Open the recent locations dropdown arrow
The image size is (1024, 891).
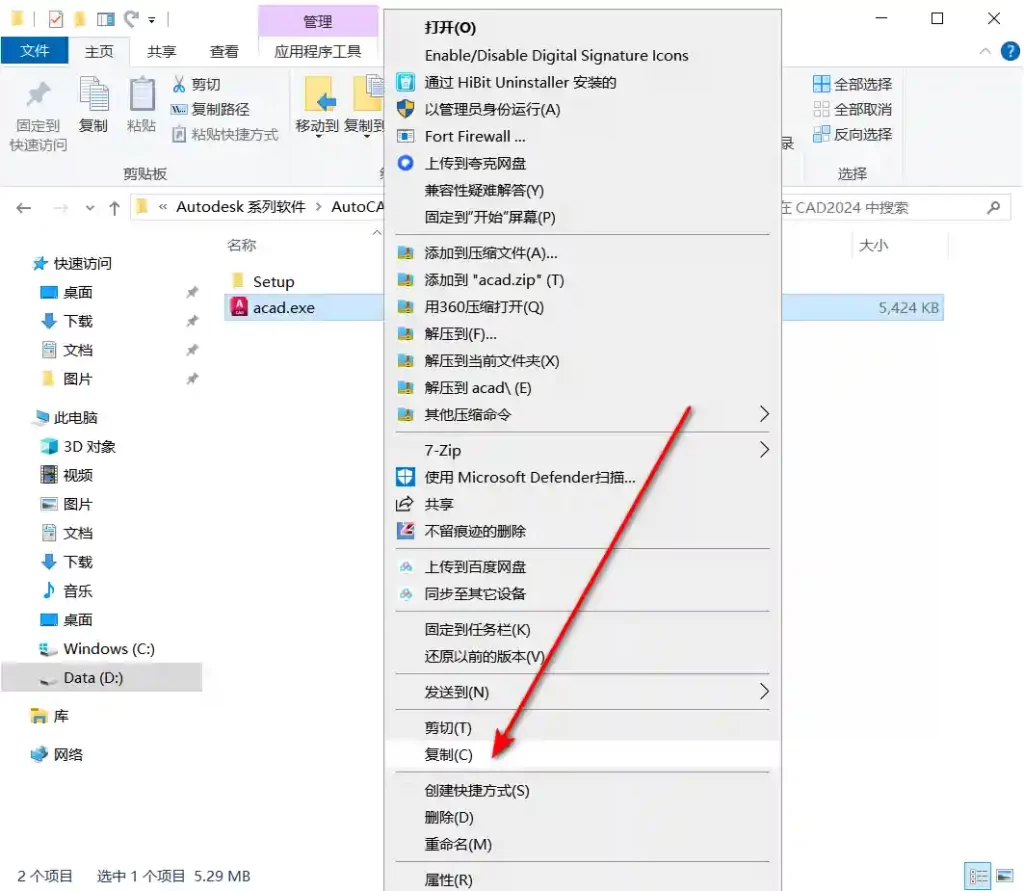[x=89, y=208]
